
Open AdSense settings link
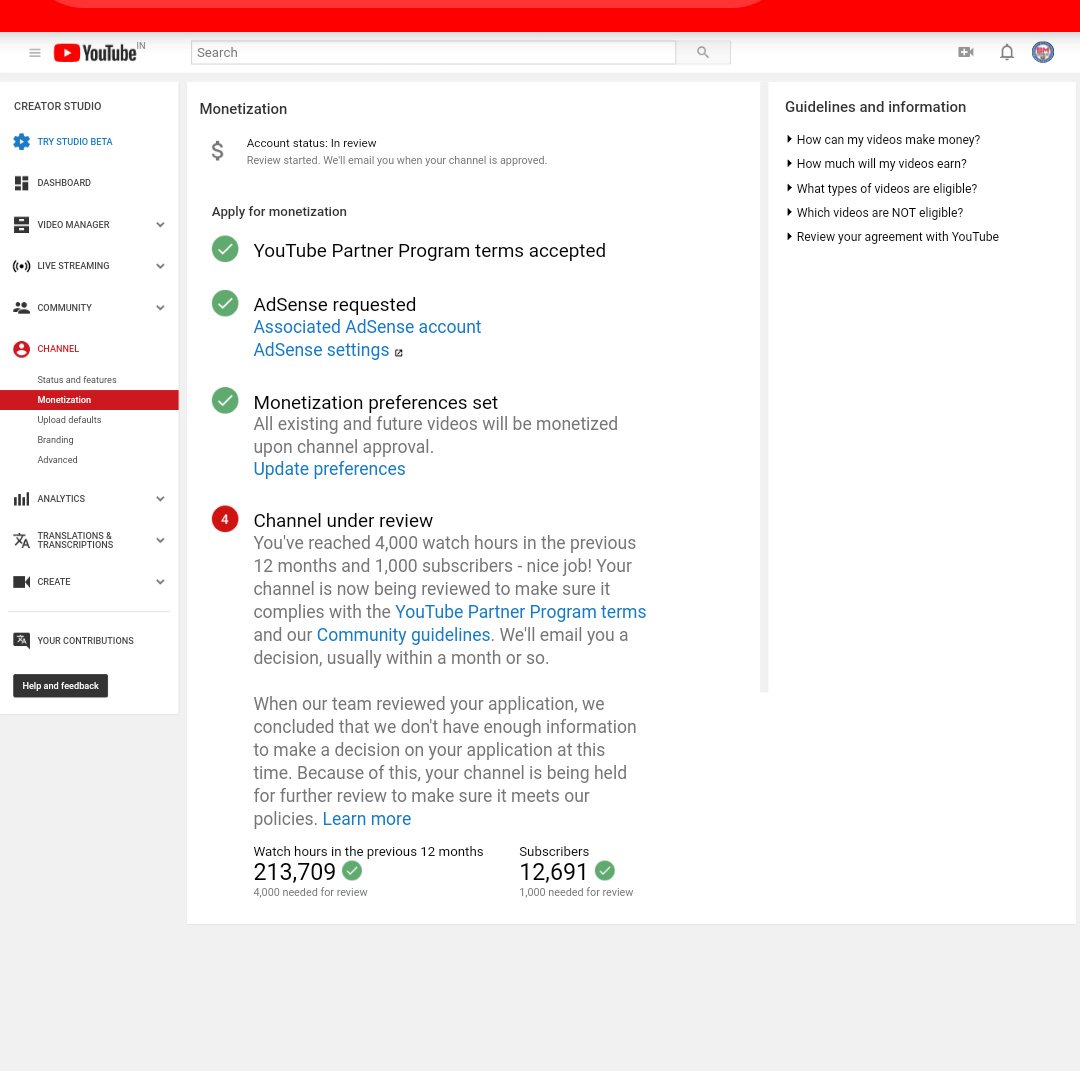click(321, 350)
